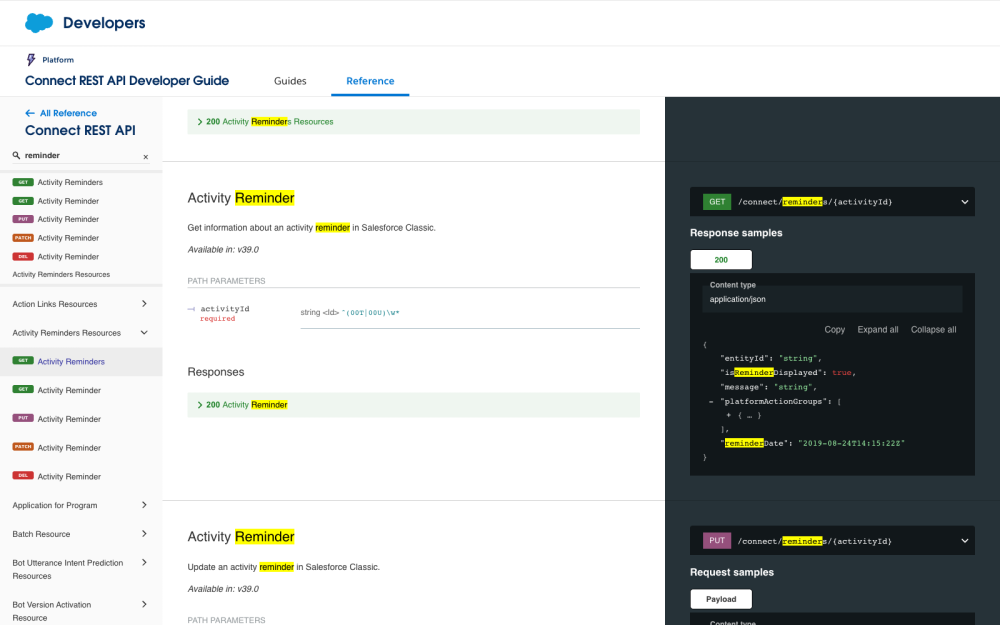Viewport: 1000px width, 625px height.
Task: Select DEL Activity Reminder in nav tree
Action: [80, 476]
